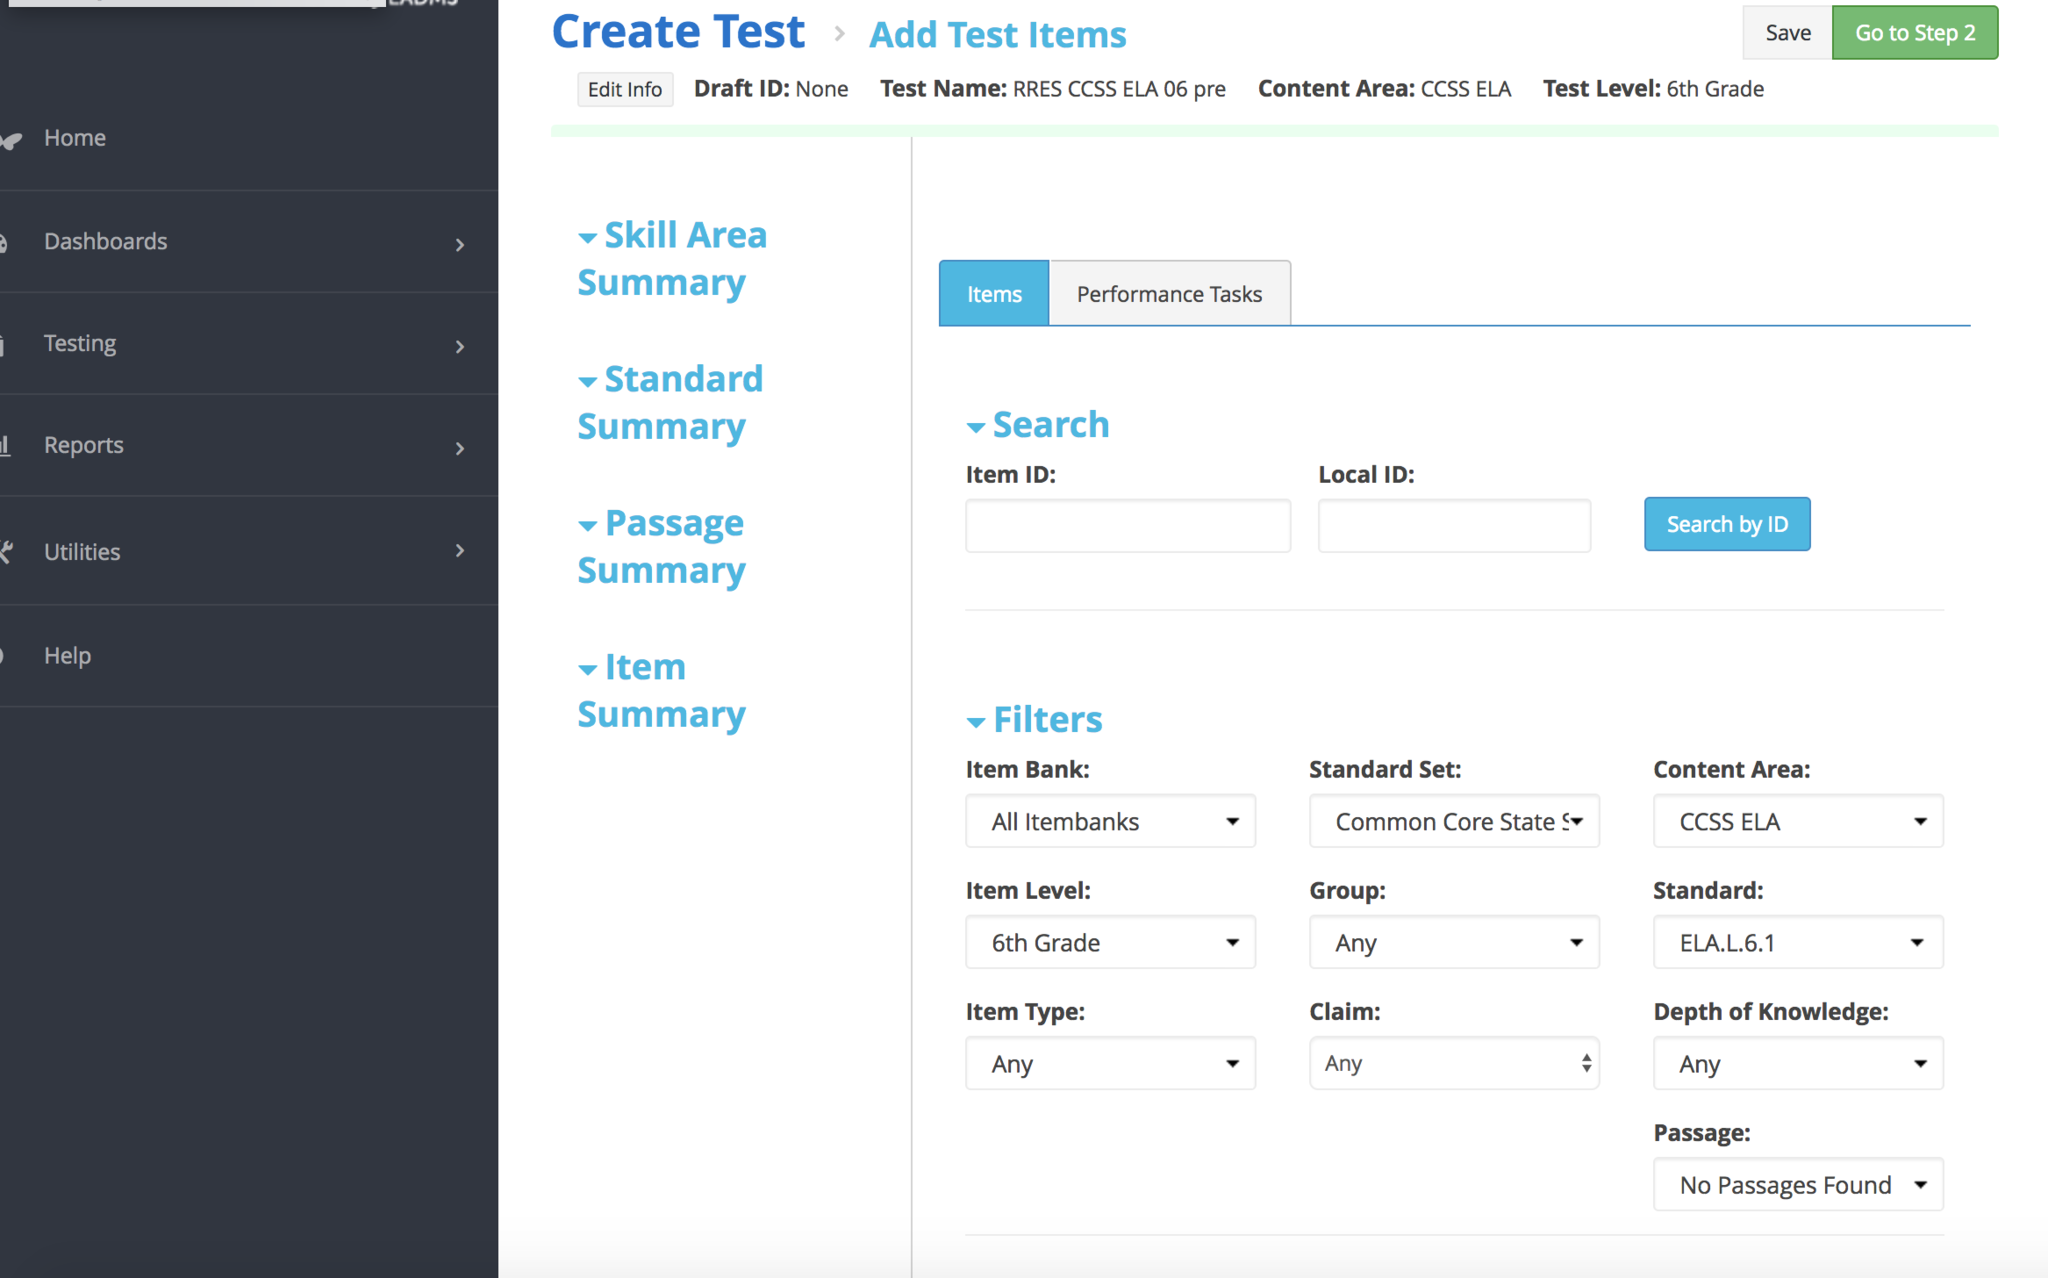
Task: Switch to the Performance Tasks tab
Action: coord(1169,294)
